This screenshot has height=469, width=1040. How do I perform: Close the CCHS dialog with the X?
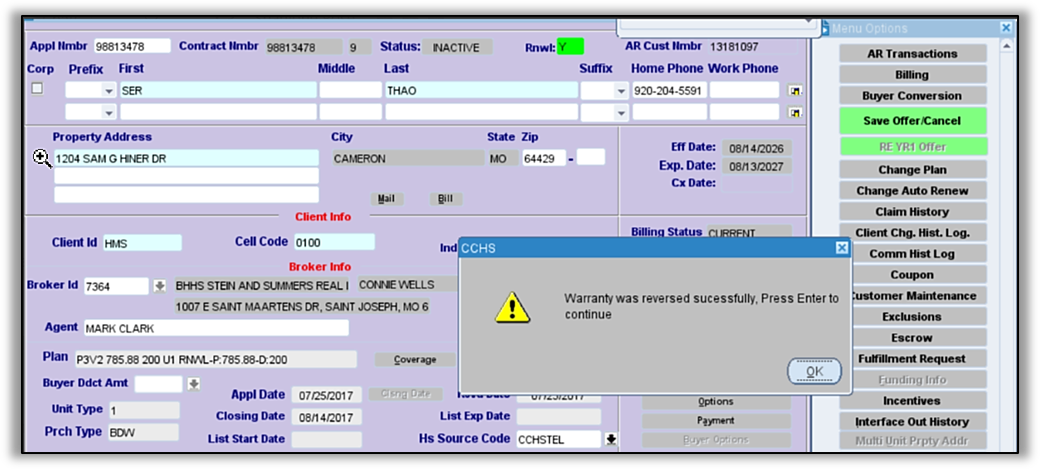(842, 248)
